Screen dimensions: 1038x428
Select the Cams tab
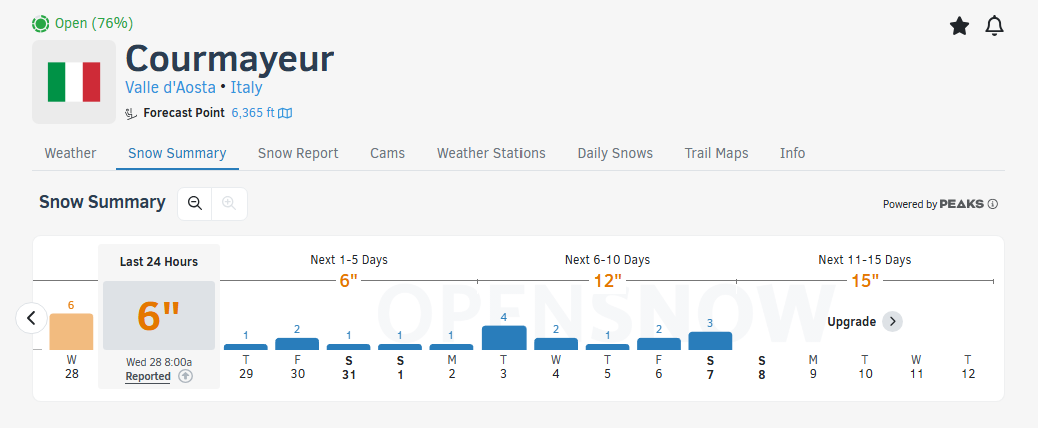pos(387,153)
